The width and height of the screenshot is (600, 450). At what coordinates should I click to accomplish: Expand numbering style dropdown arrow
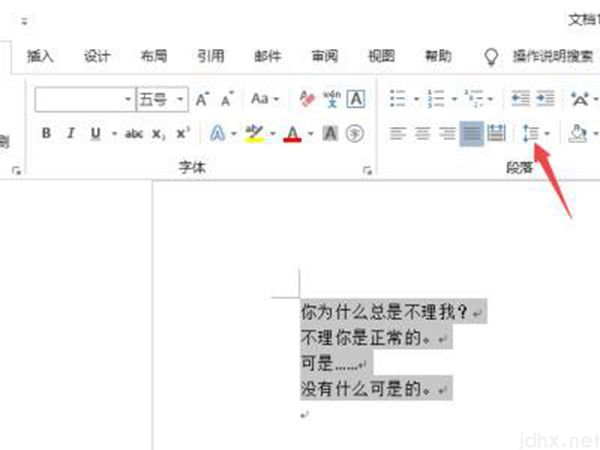[x=454, y=99]
